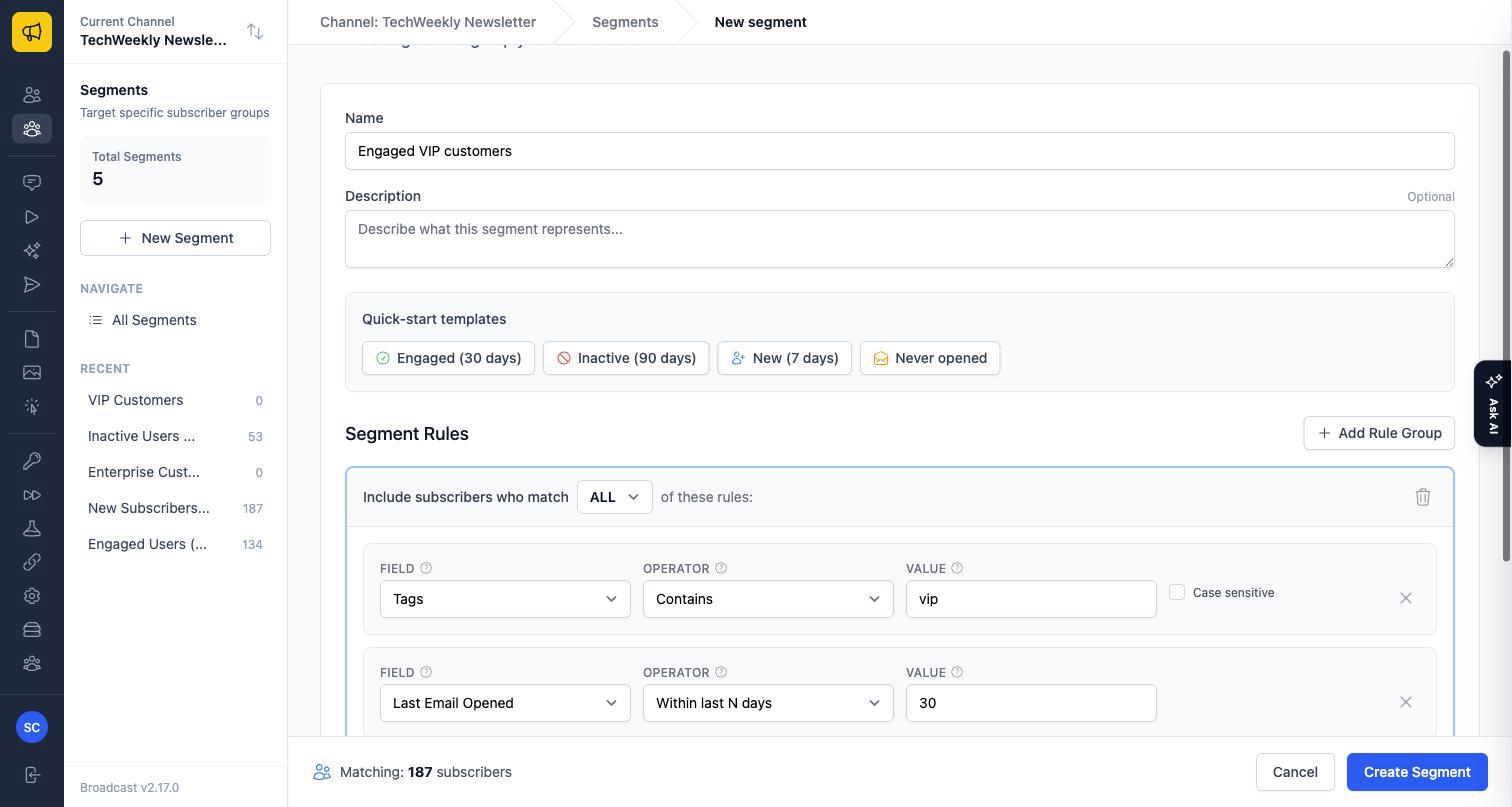The width and height of the screenshot is (1512, 807).
Task: Open the segments group icon in sidebar
Action: point(32,129)
